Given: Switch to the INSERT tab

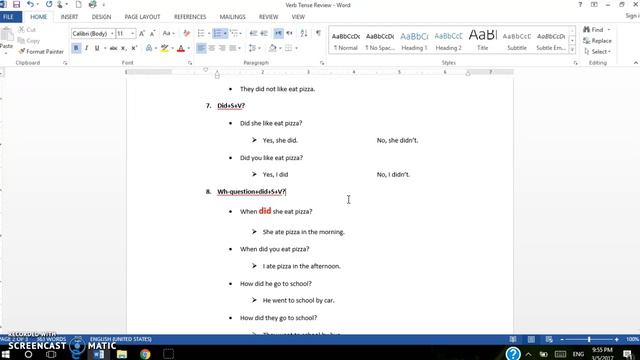Looking at the screenshot, I should [69, 17].
